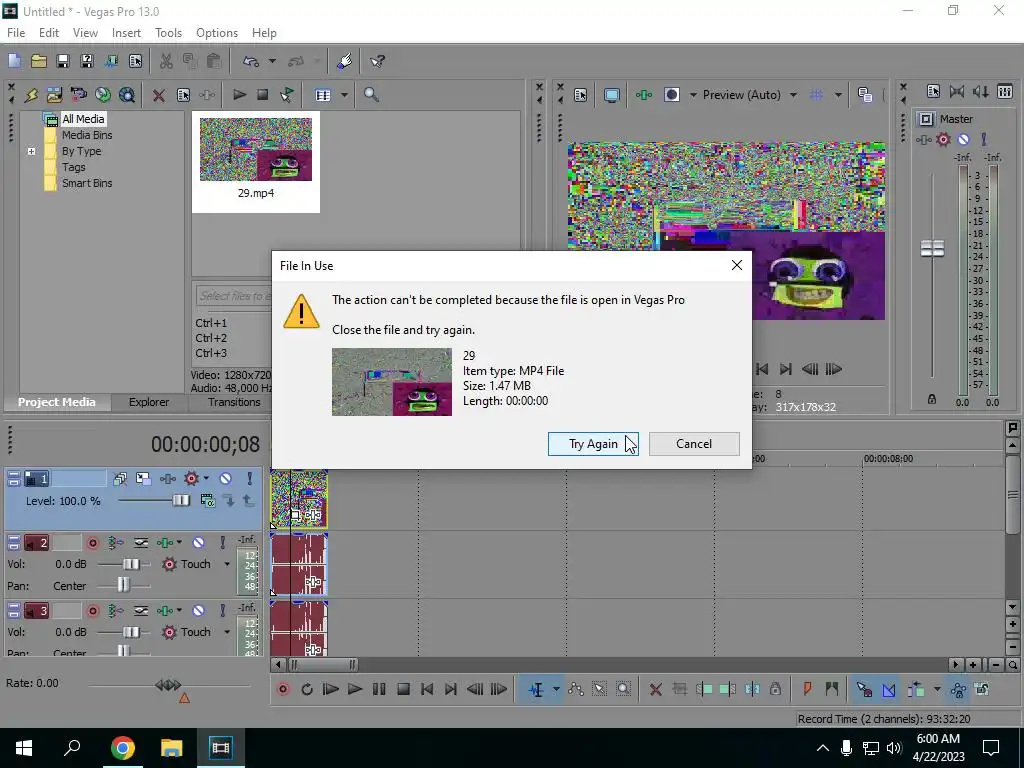Close the File In Use dialog
Screen dimensions: 1024x768
tap(737, 265)
